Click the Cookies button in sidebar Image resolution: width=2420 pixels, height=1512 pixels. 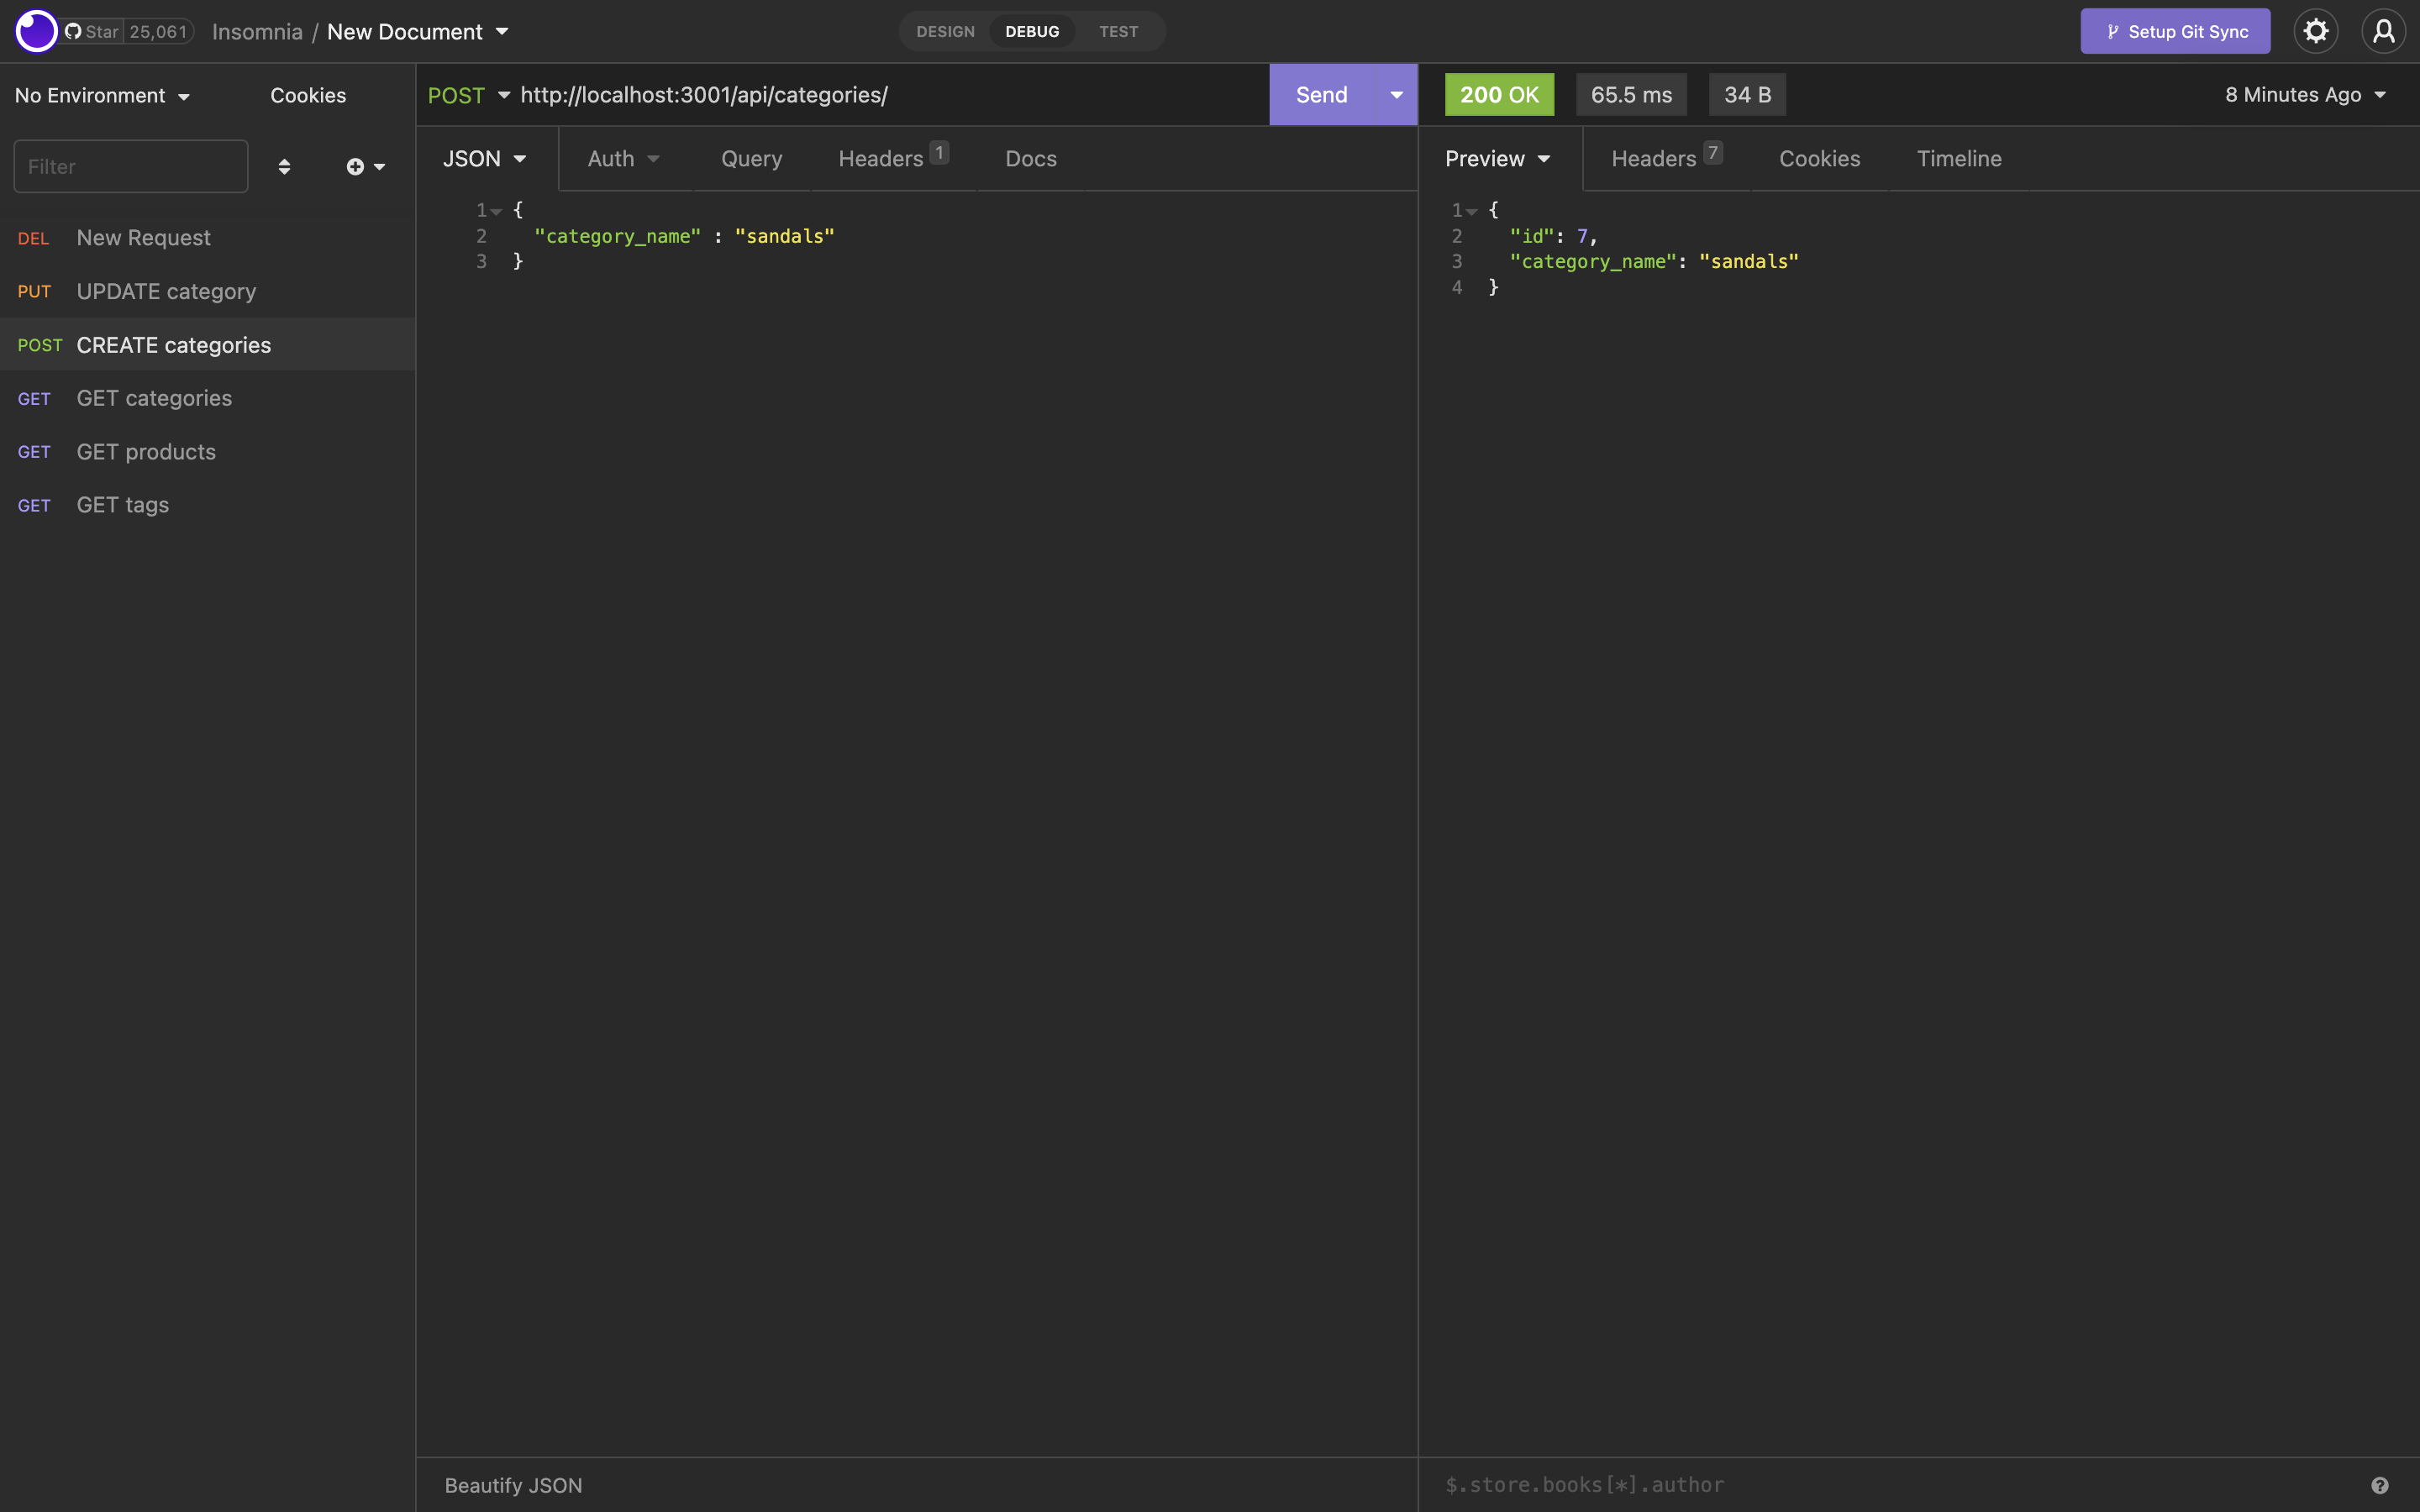[308, 95]
